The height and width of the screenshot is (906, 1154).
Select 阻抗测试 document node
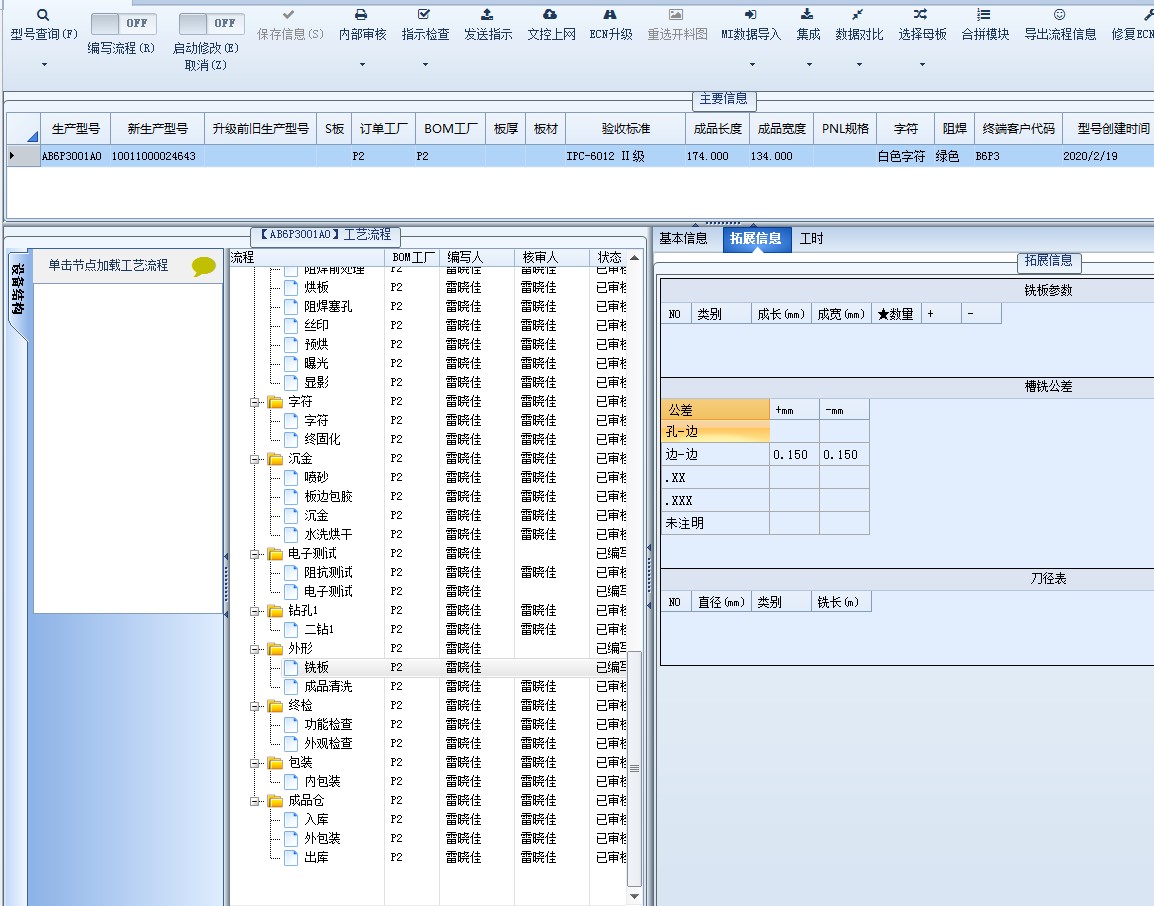pos(328,573)
